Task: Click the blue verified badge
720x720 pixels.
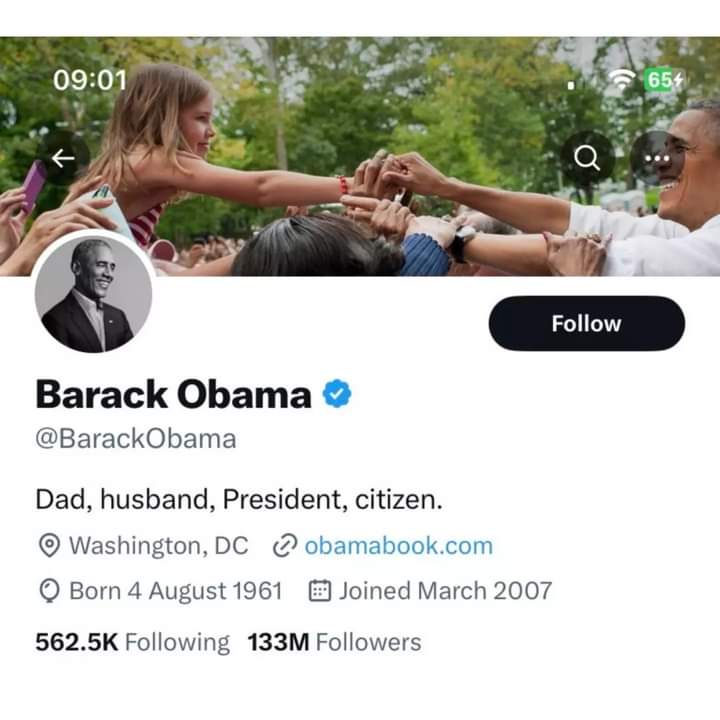Action: [337, 395]
